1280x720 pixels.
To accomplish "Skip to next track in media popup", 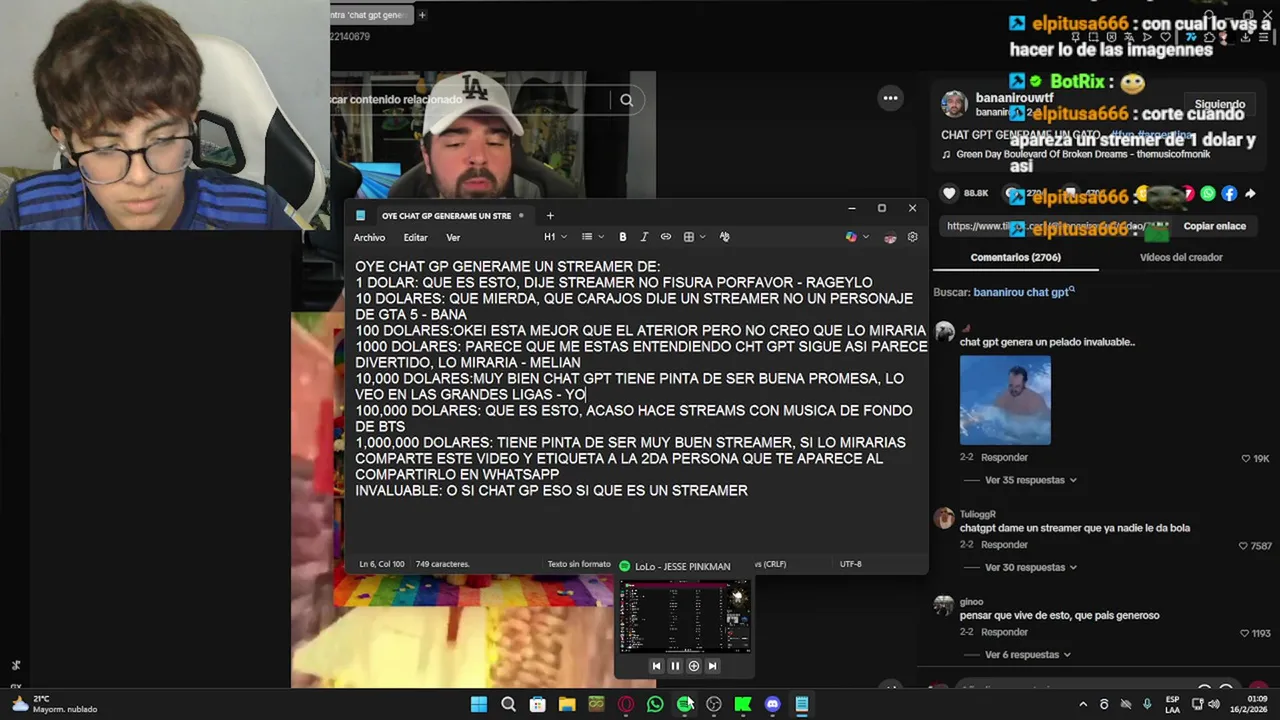I will pyautogui.click(x=712, y=666).
